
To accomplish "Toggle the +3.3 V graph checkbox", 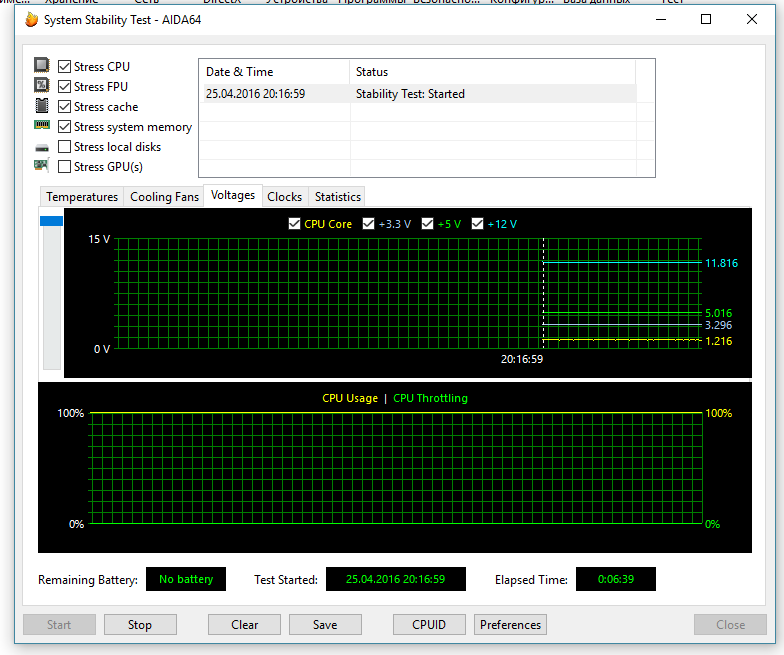I will (368, 224).
